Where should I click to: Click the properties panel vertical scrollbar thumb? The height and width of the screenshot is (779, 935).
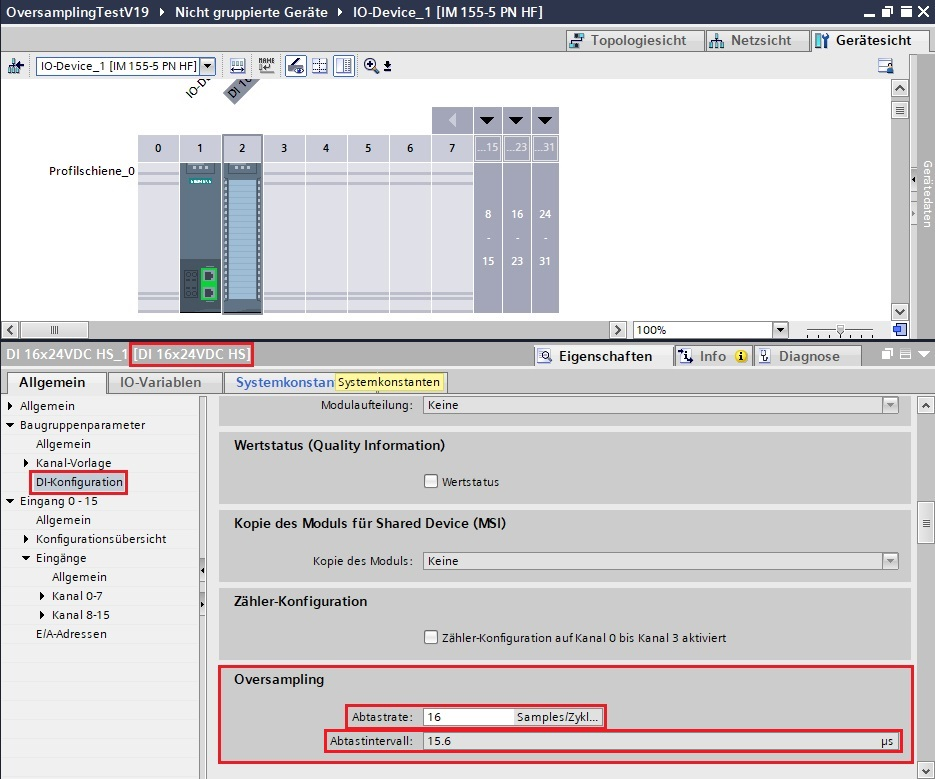coord(925,523)
